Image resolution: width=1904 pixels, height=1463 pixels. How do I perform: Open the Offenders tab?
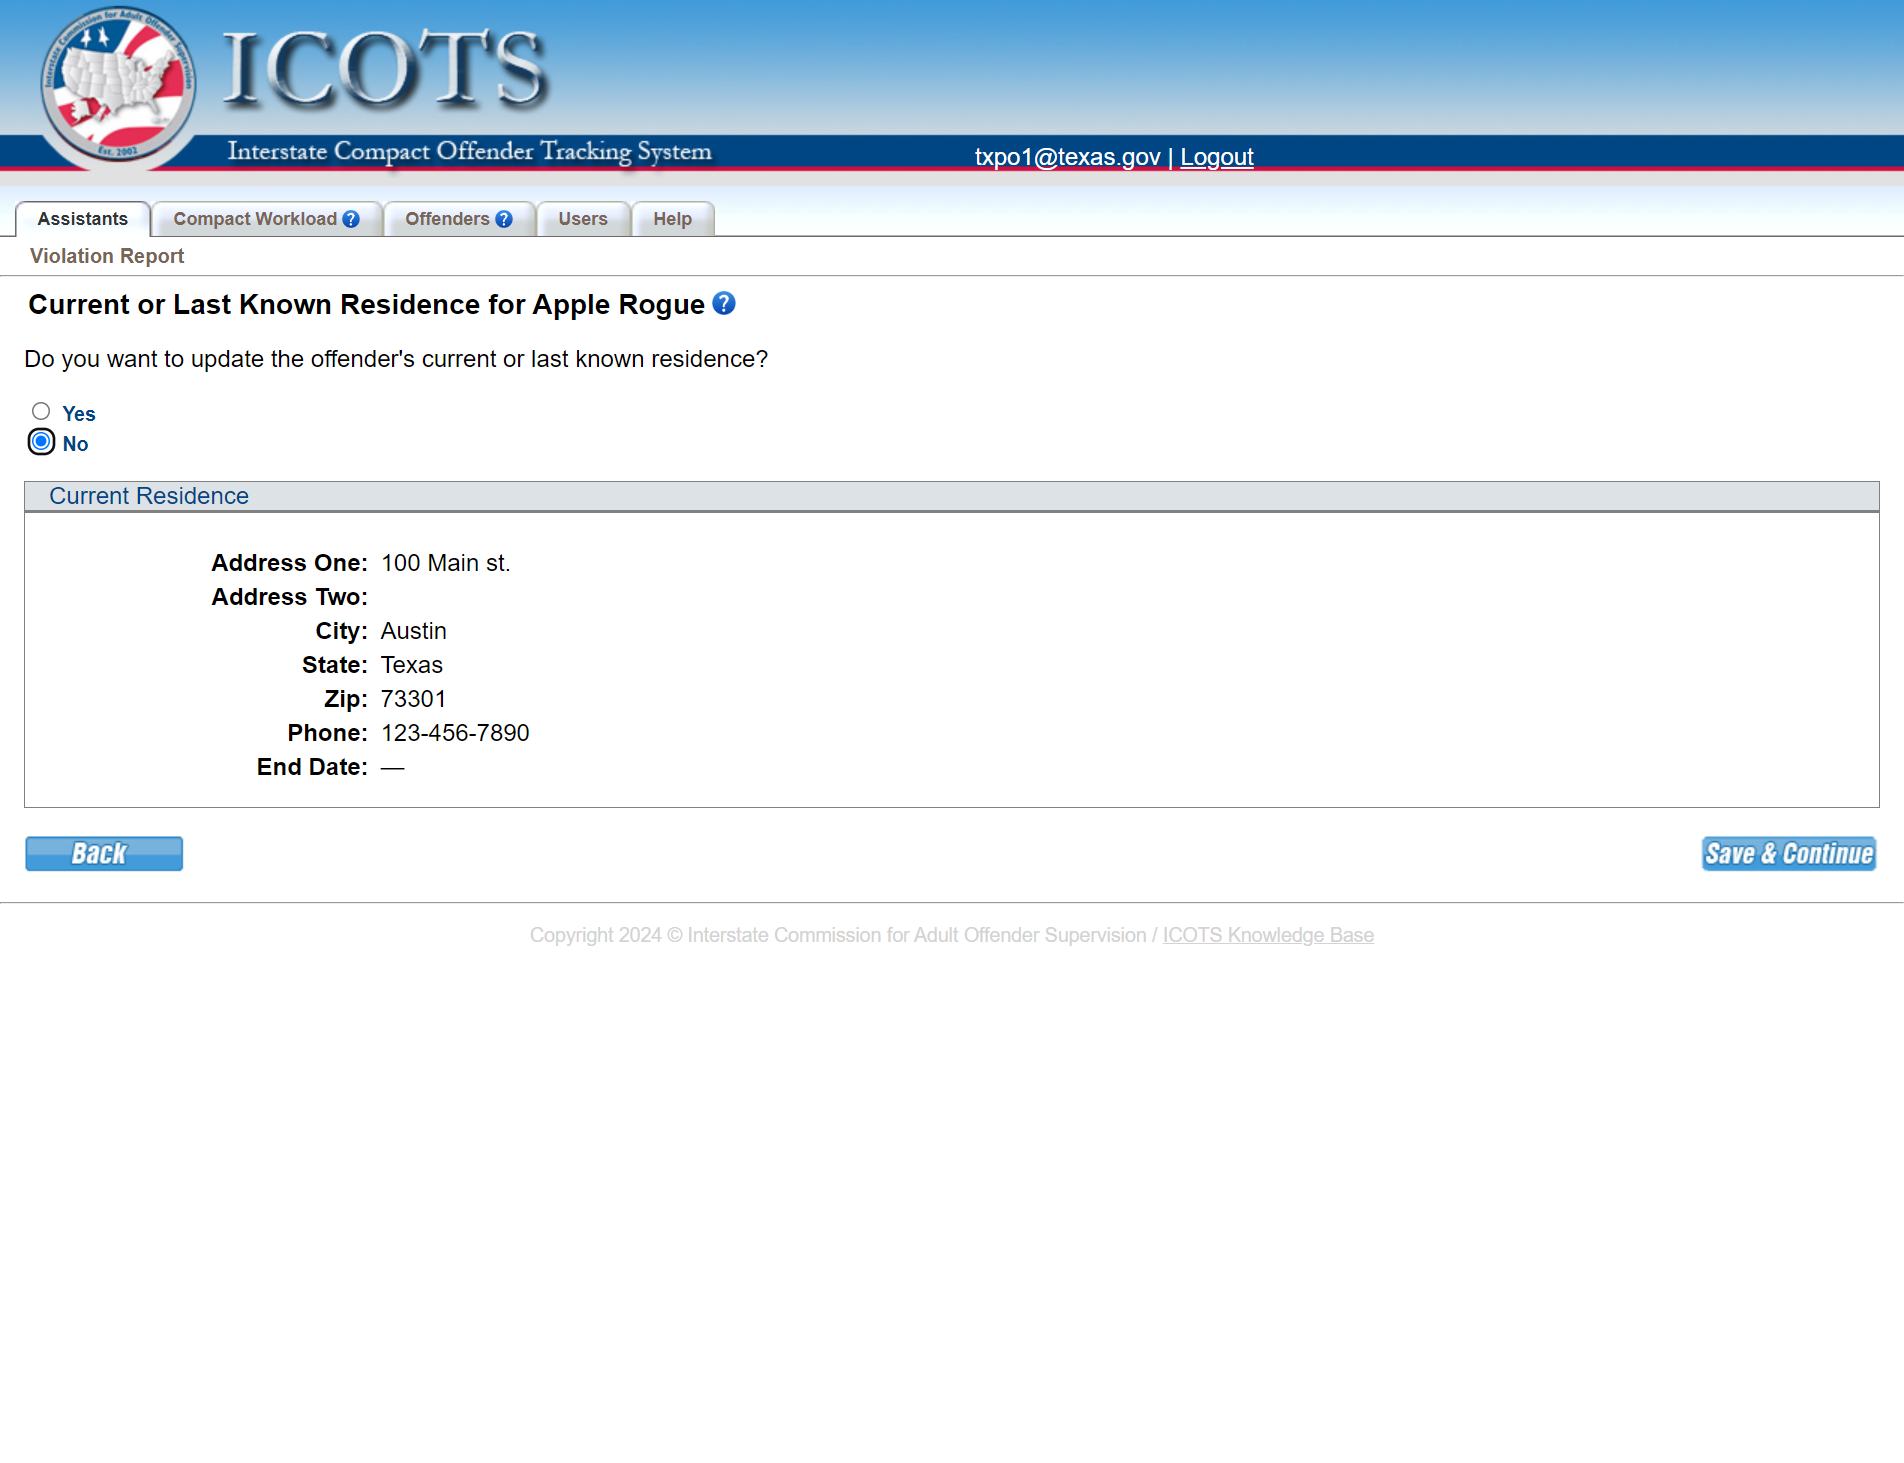[x=459, y=219]
